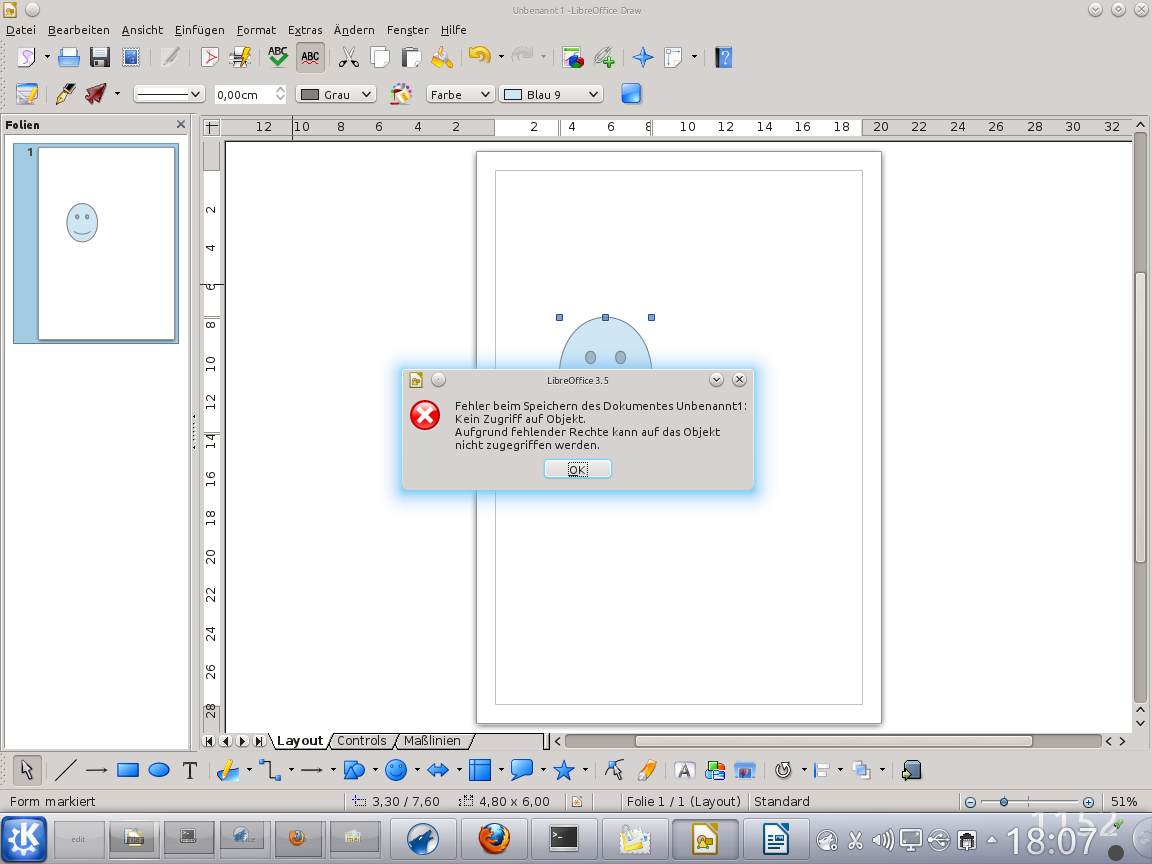Select the Line Ends with Arrow tool
1152x864 pixels.
(x=96, y=770)
